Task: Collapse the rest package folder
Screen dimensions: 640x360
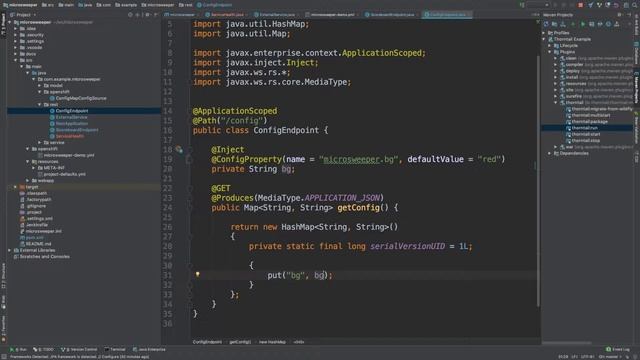Action: tap(40, 104)
